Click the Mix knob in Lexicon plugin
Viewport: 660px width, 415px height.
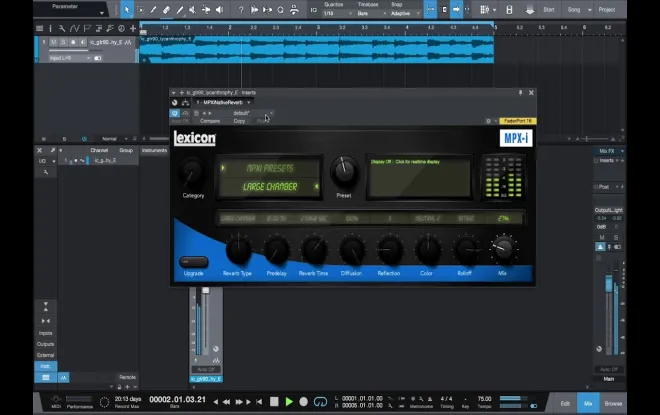tap(503, 249)
